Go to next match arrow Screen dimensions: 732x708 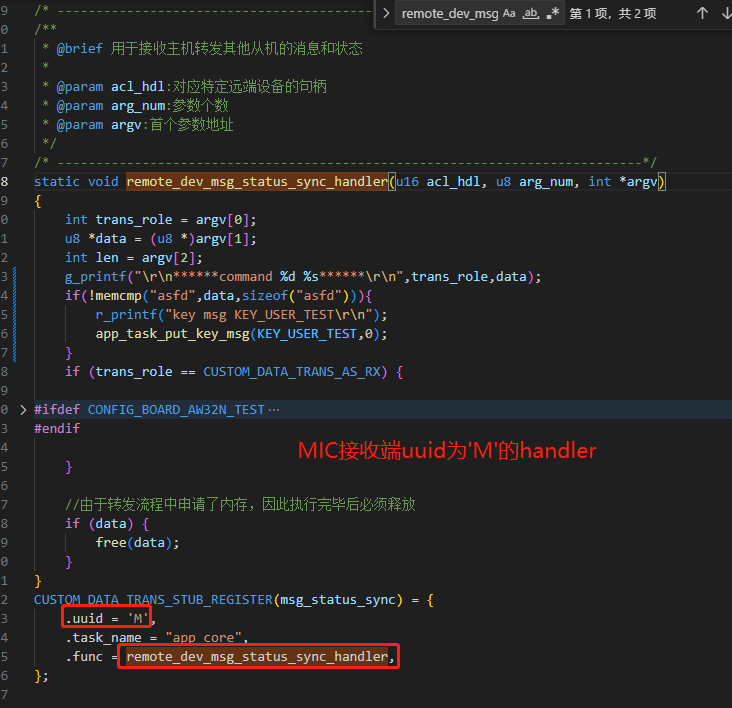click(x=726, y=14)
